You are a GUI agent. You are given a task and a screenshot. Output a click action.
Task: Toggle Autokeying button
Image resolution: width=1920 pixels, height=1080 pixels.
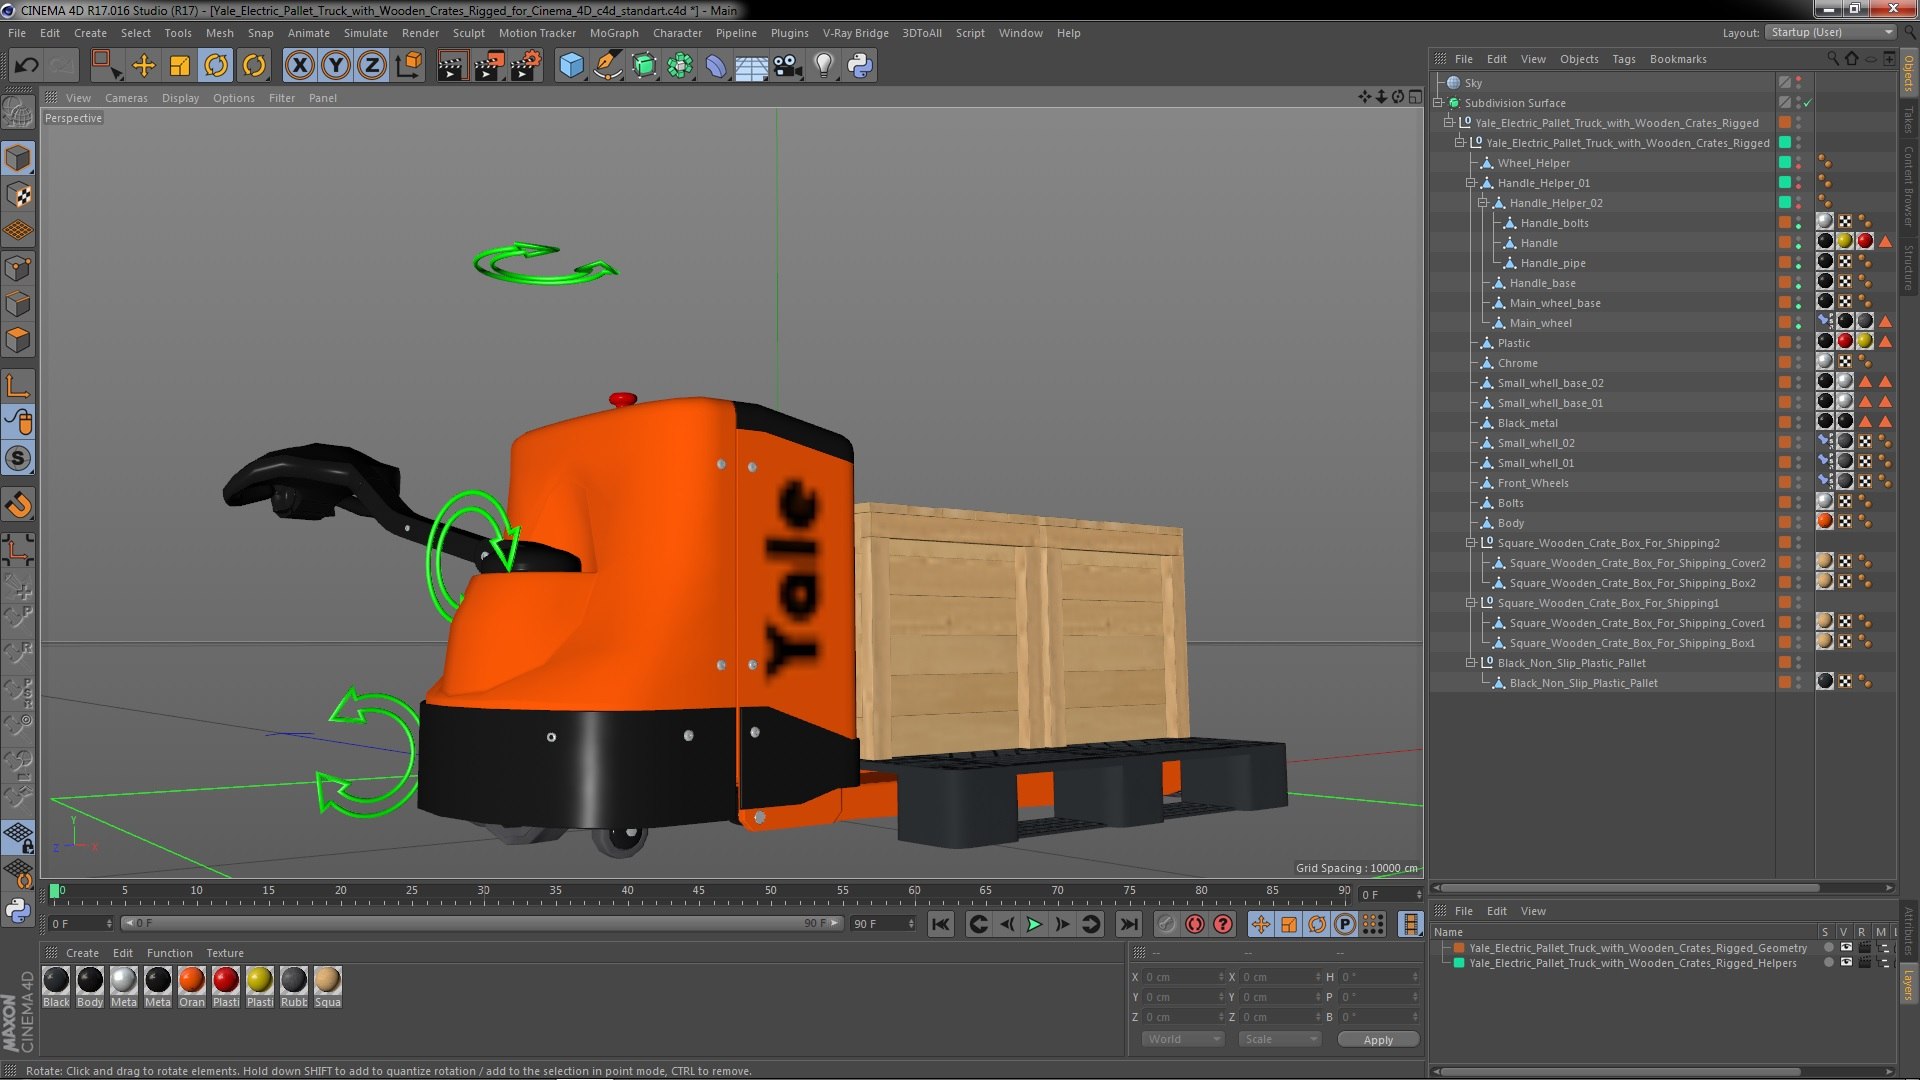pyautogui.click(x=1194, y=925)
